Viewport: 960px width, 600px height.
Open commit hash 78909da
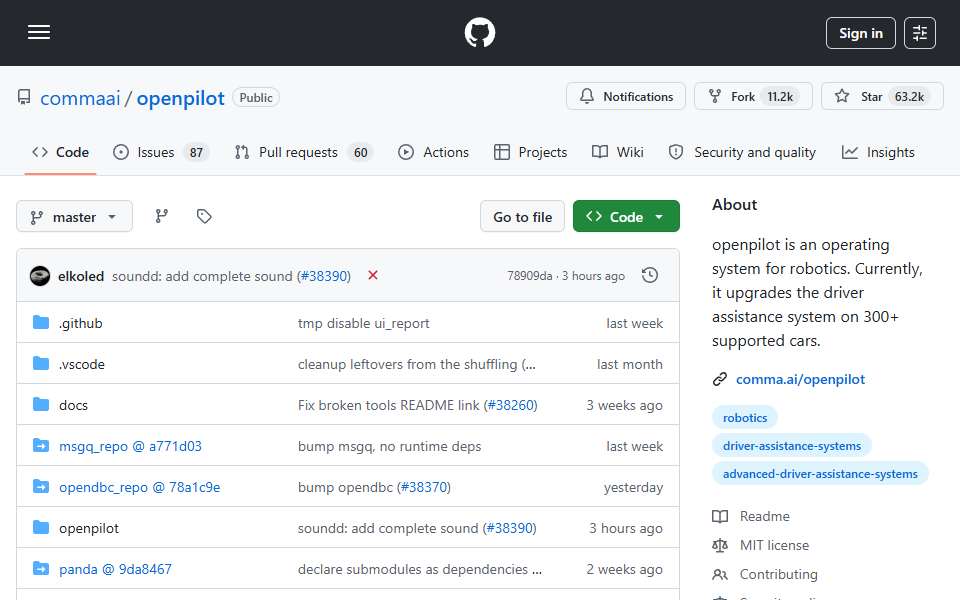[530, 276]
